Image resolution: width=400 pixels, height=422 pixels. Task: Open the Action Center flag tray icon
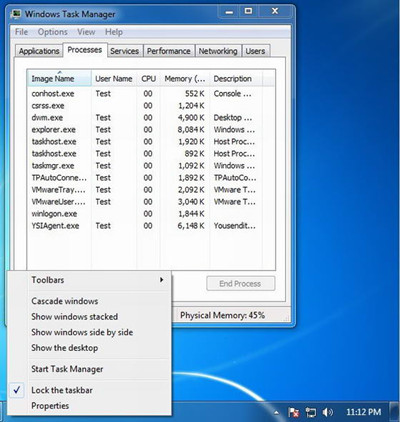(x=294, y=412)
